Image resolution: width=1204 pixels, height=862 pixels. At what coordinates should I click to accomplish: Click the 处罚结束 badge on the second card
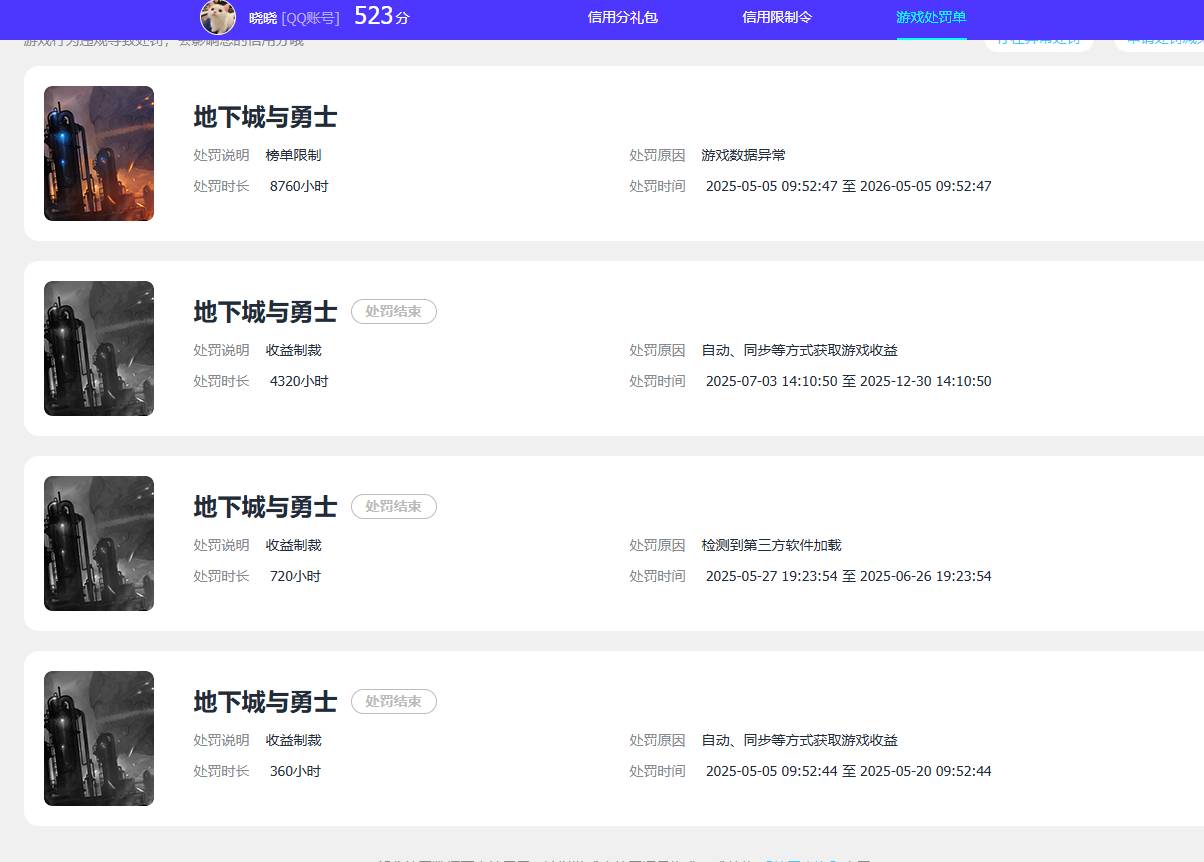(393, 311)
